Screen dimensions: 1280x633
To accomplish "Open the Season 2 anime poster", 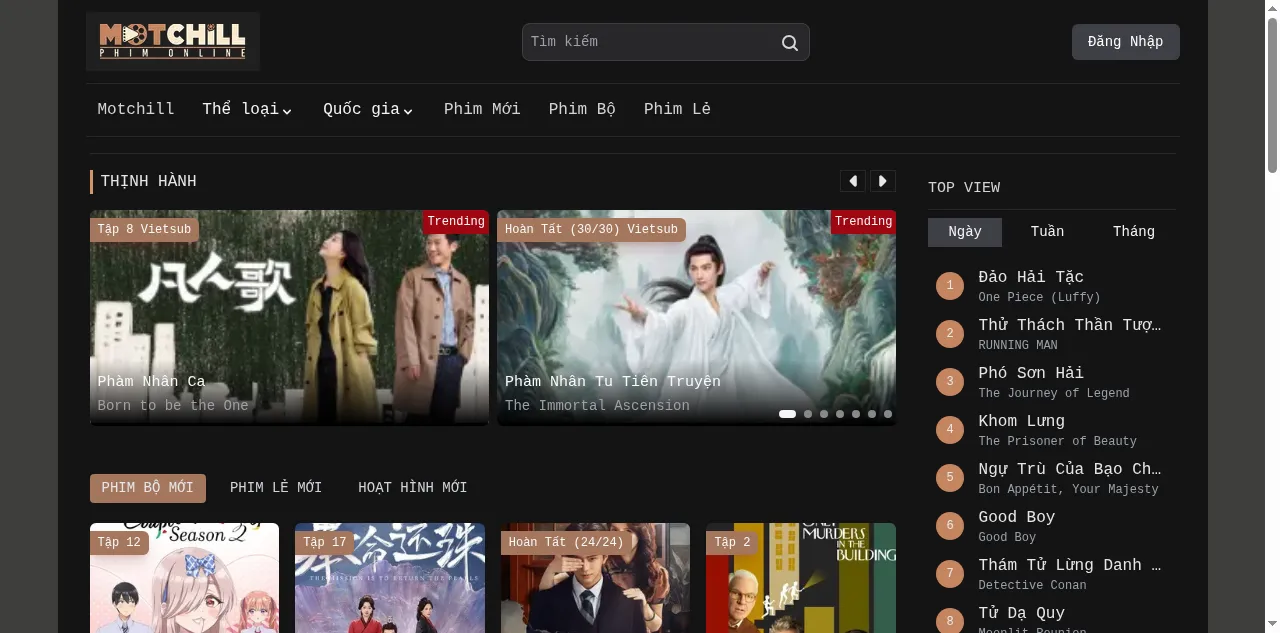I will tap(184, 578).
